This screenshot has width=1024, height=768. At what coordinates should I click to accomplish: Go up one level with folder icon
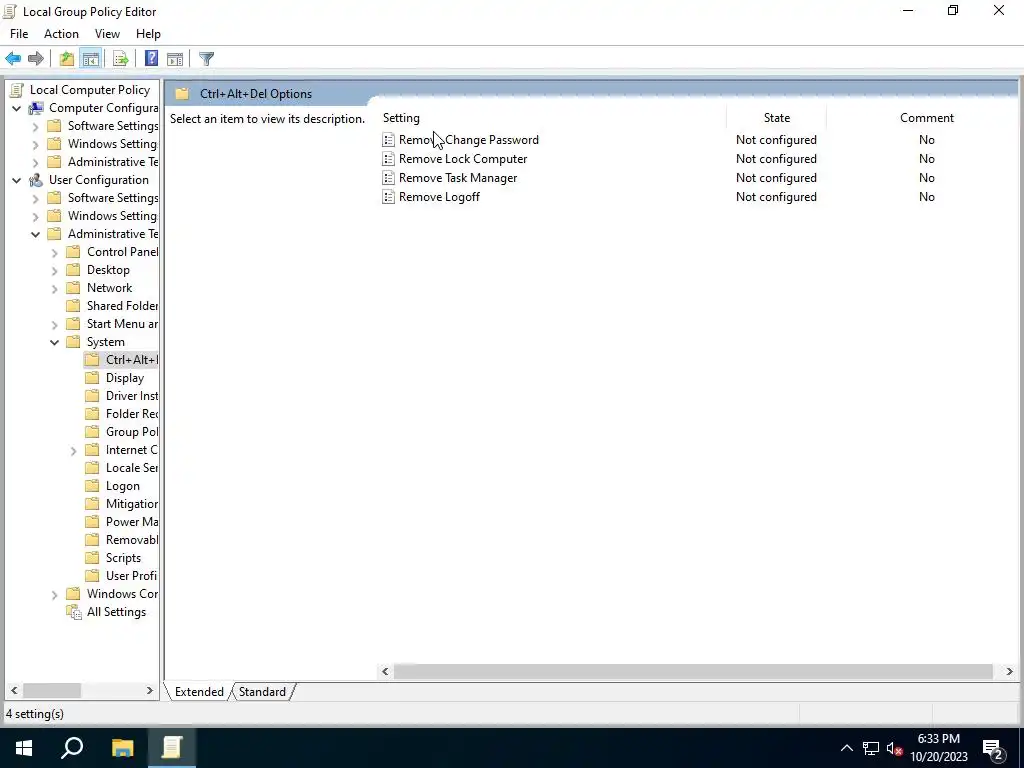click(x=67, y=59)
